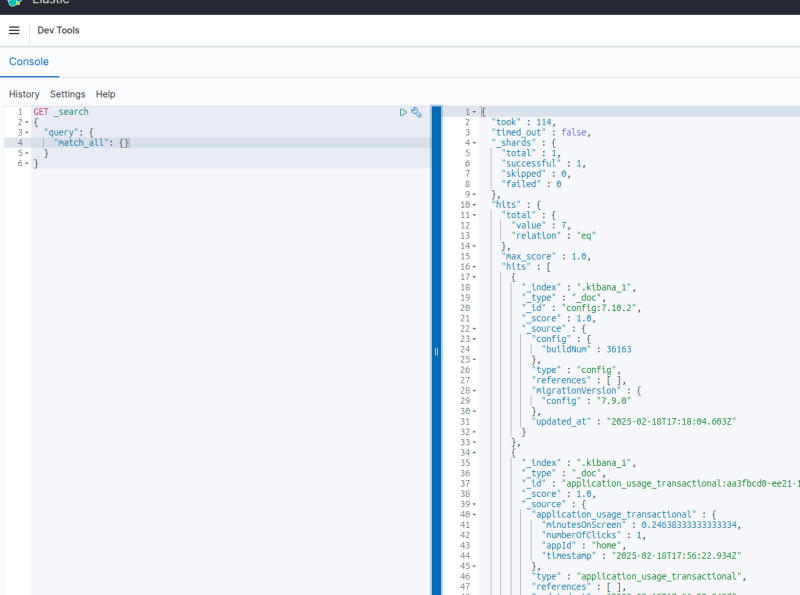Image resolution: width=800 pixels, height=595 pixels.
Task: Collapse the outer "hits" object on line 10
Action: tap(474, 205)
